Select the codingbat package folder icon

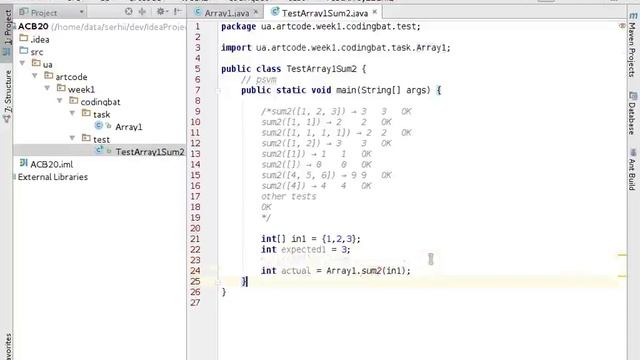click(x=74, y=101)
